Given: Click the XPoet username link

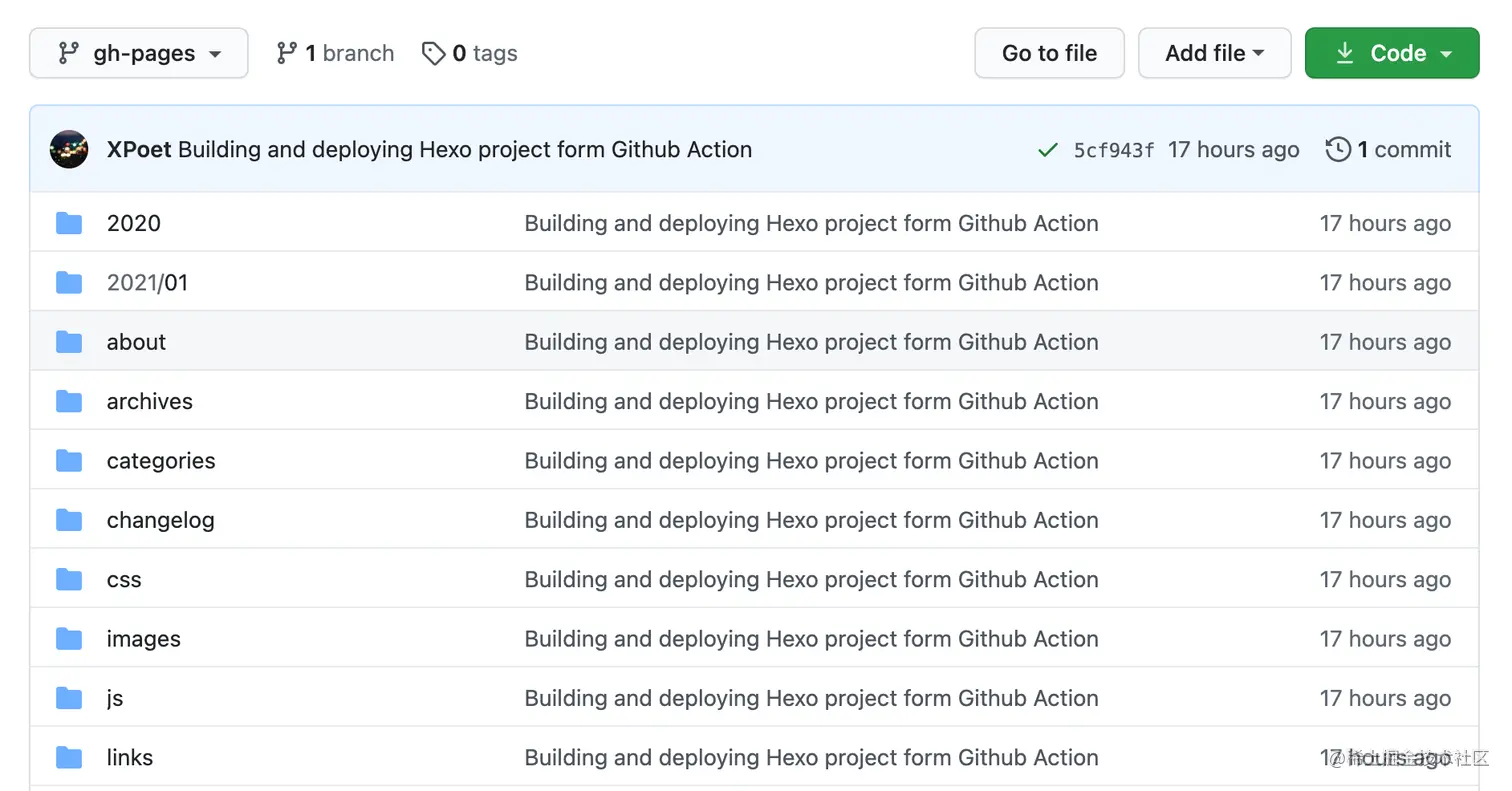Looking at the screenshot, I should 138,149.
